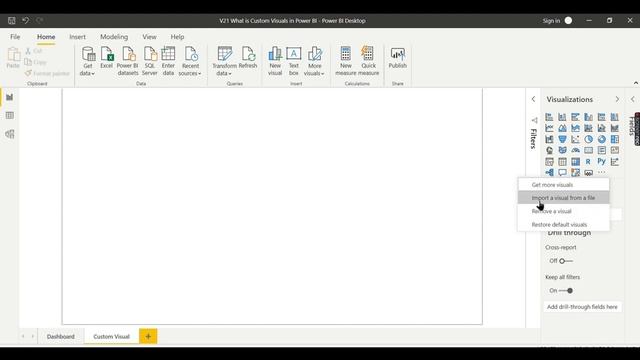Click the Save icon in title bar

11,20
